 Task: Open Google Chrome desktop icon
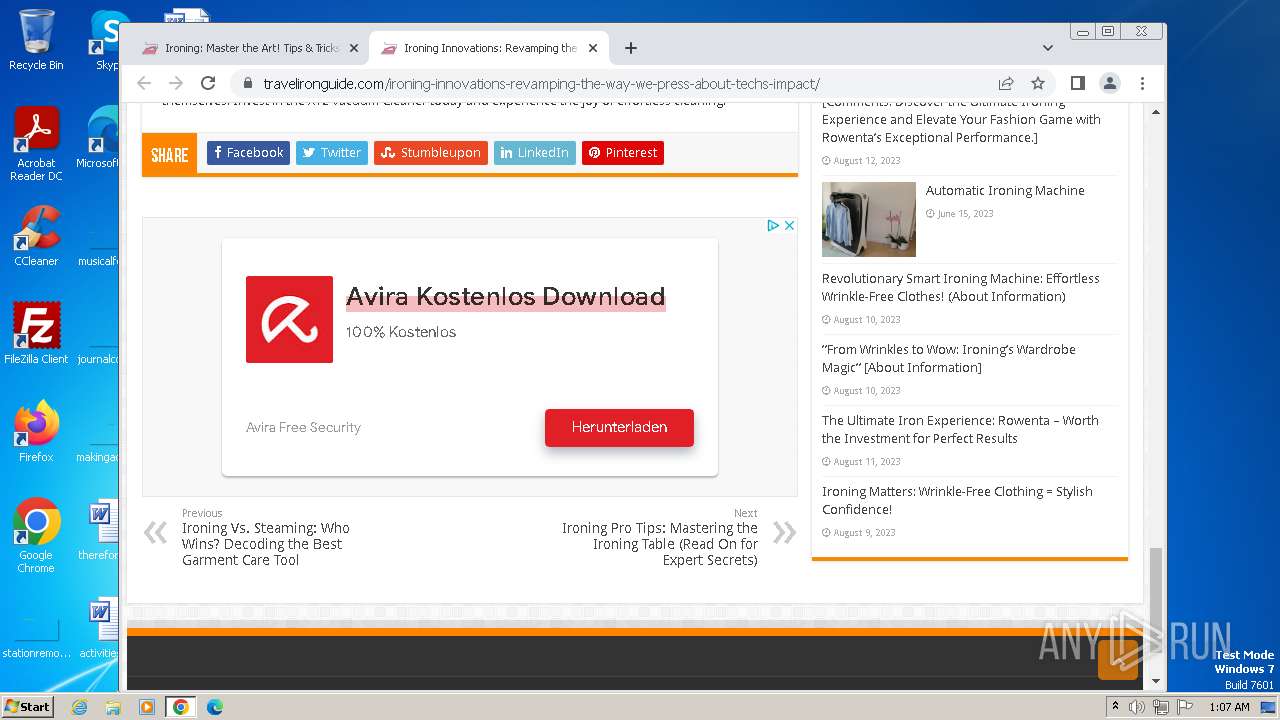coord(36,535)
